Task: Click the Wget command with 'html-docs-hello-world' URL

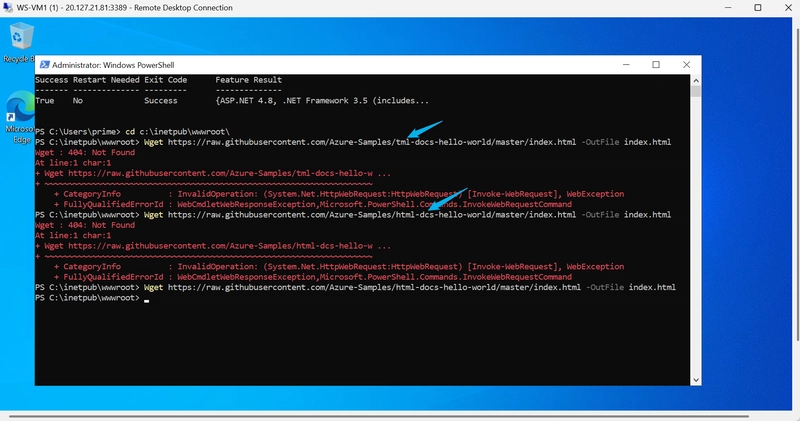Action: pyautogui.click(x=410, y=287)
